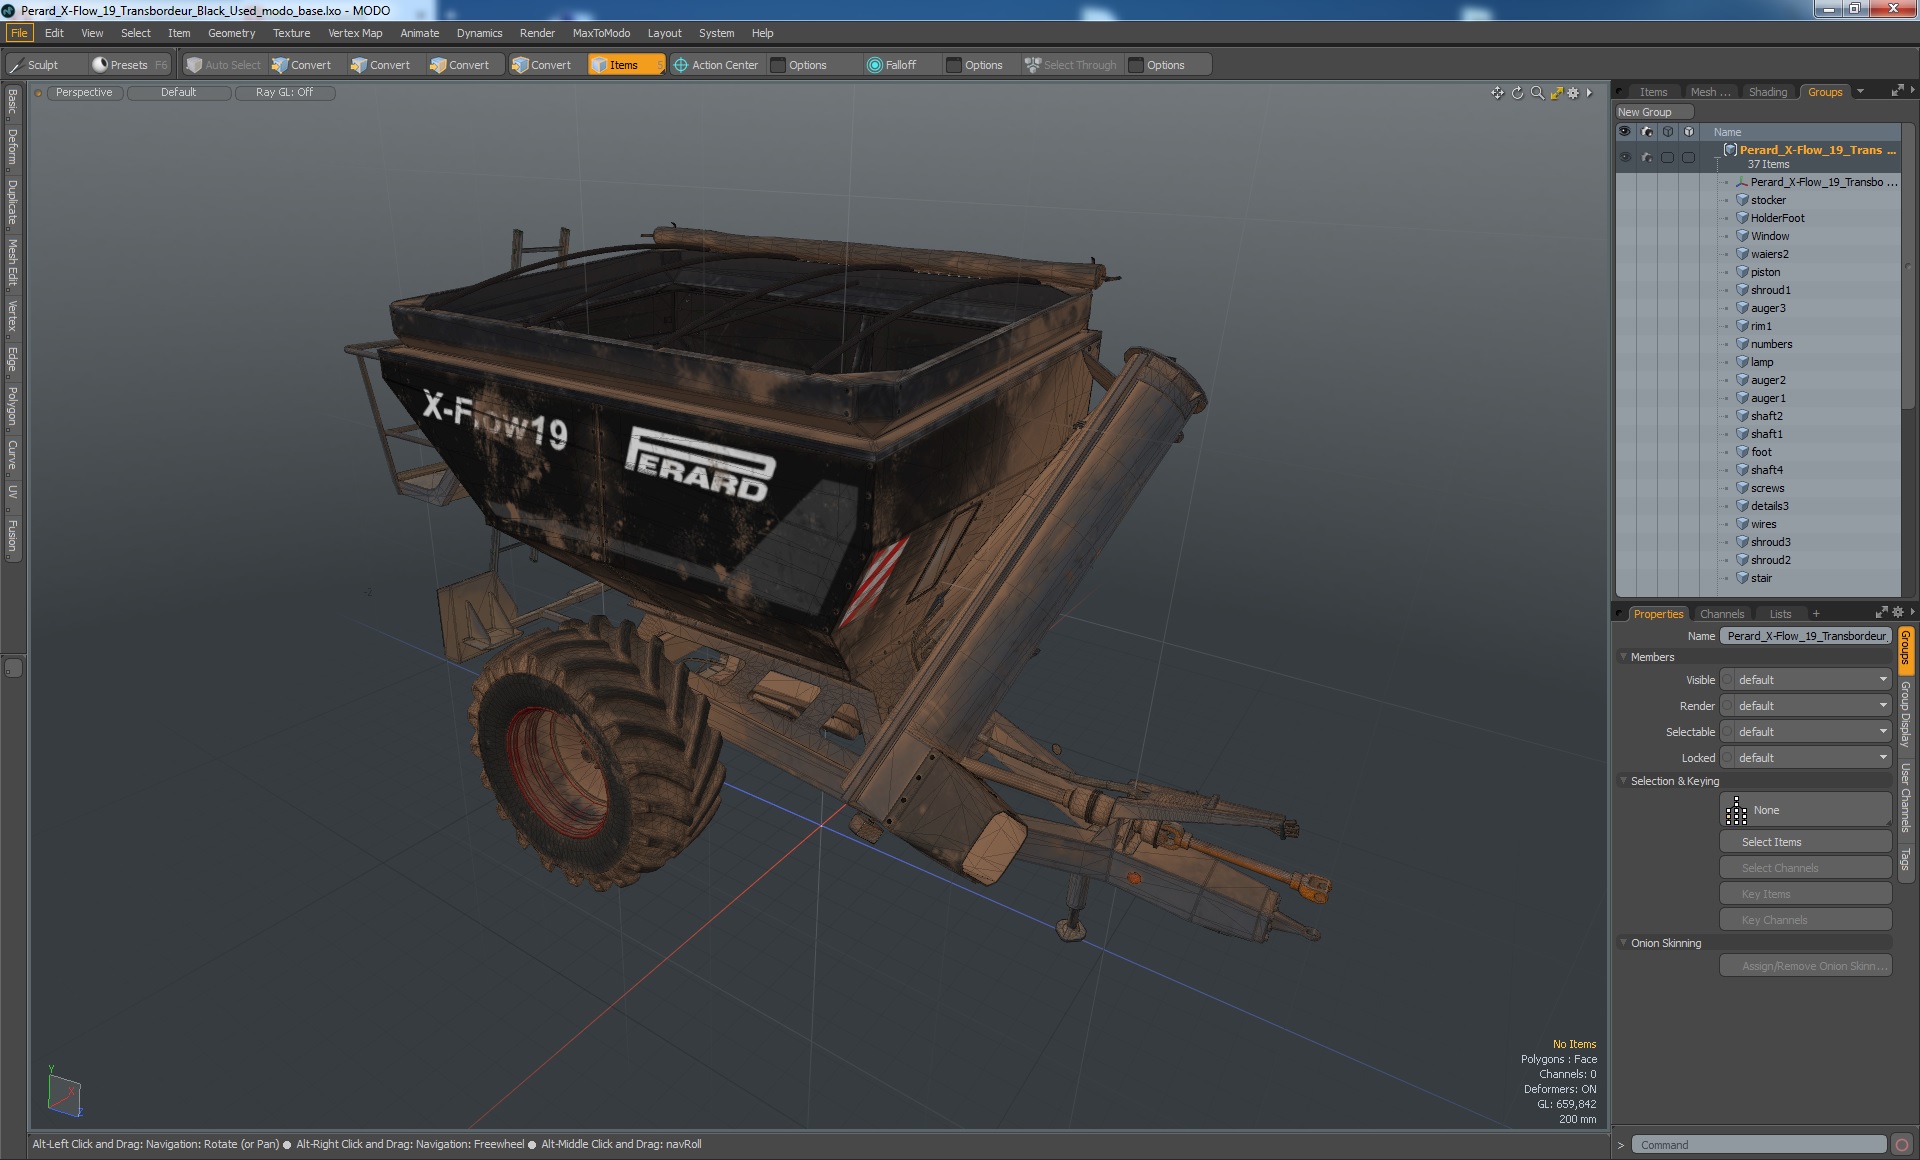Expand the Properties panel with arrows icon
The image size is (1920, 1160).
[1881, 612]
